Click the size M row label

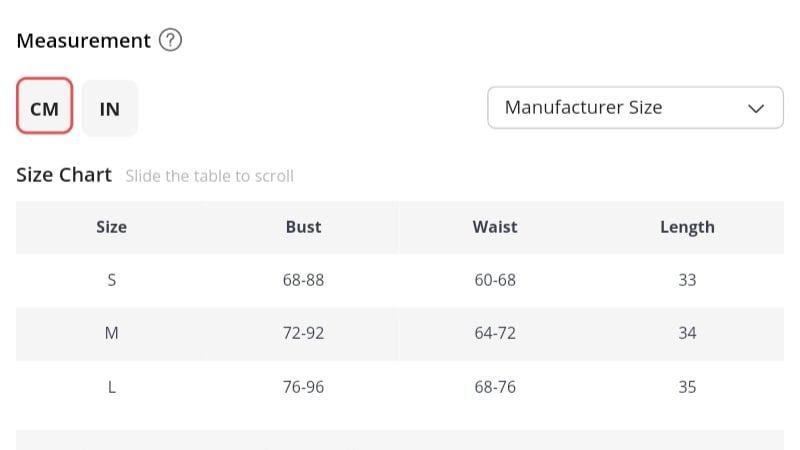[x=111, y=333]
